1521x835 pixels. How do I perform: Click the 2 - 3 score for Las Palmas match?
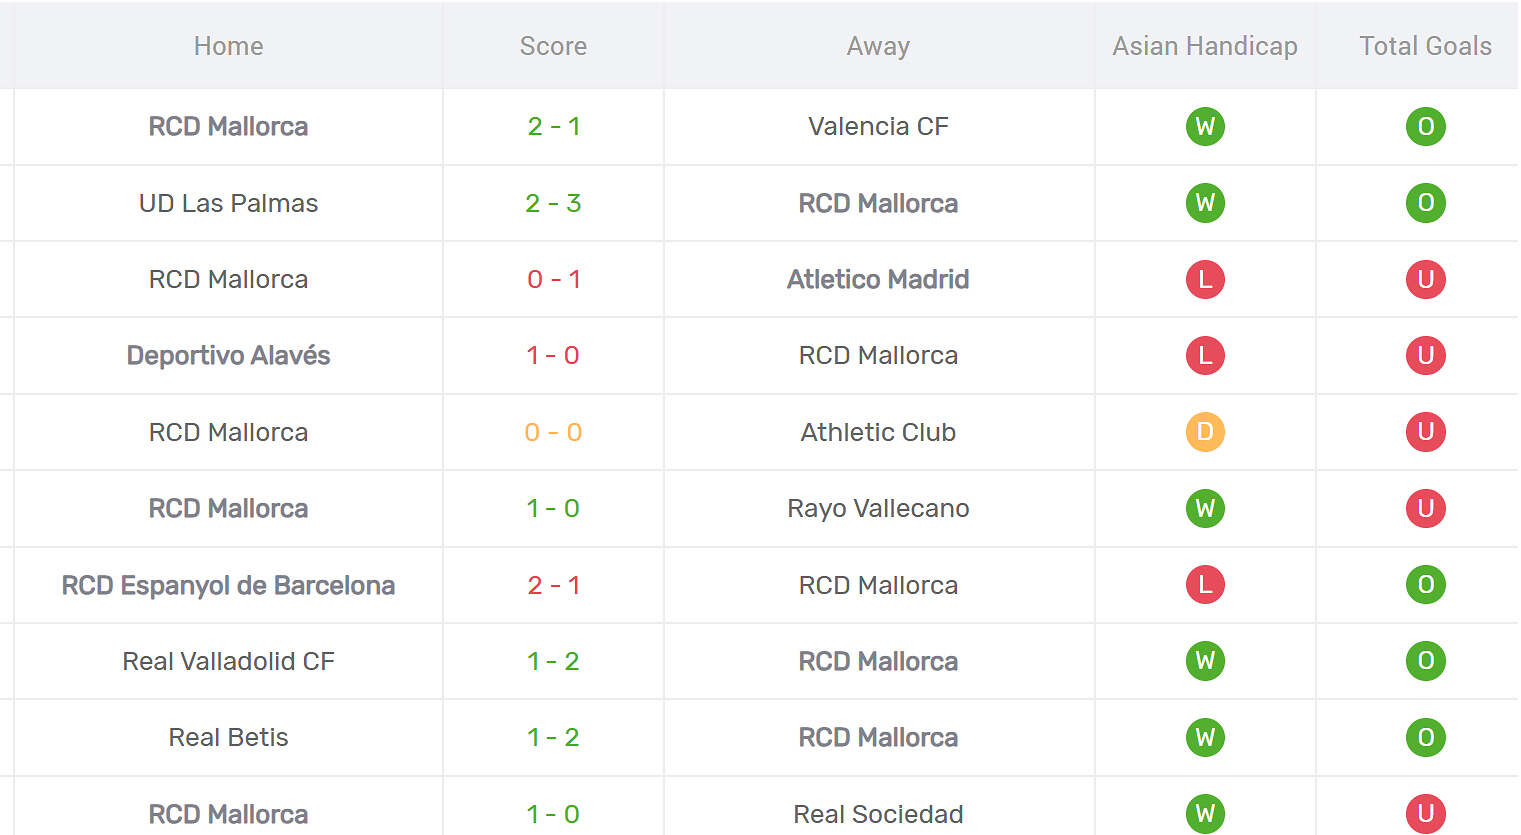553,203
